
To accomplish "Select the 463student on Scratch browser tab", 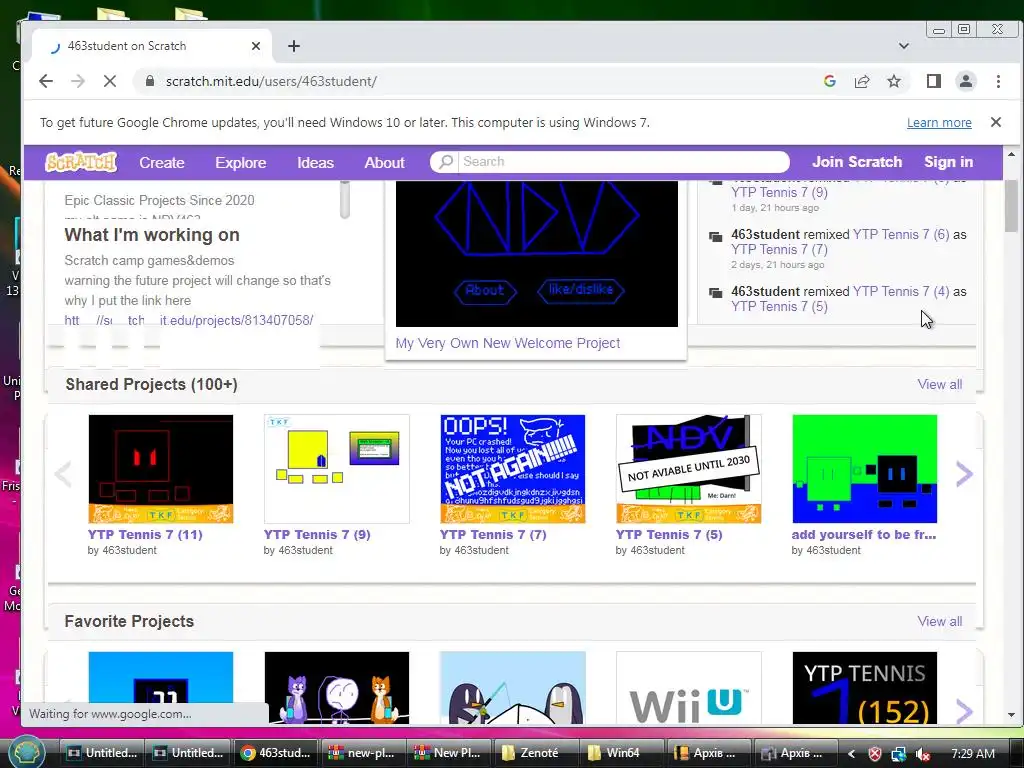I will (x=153, y=46).
